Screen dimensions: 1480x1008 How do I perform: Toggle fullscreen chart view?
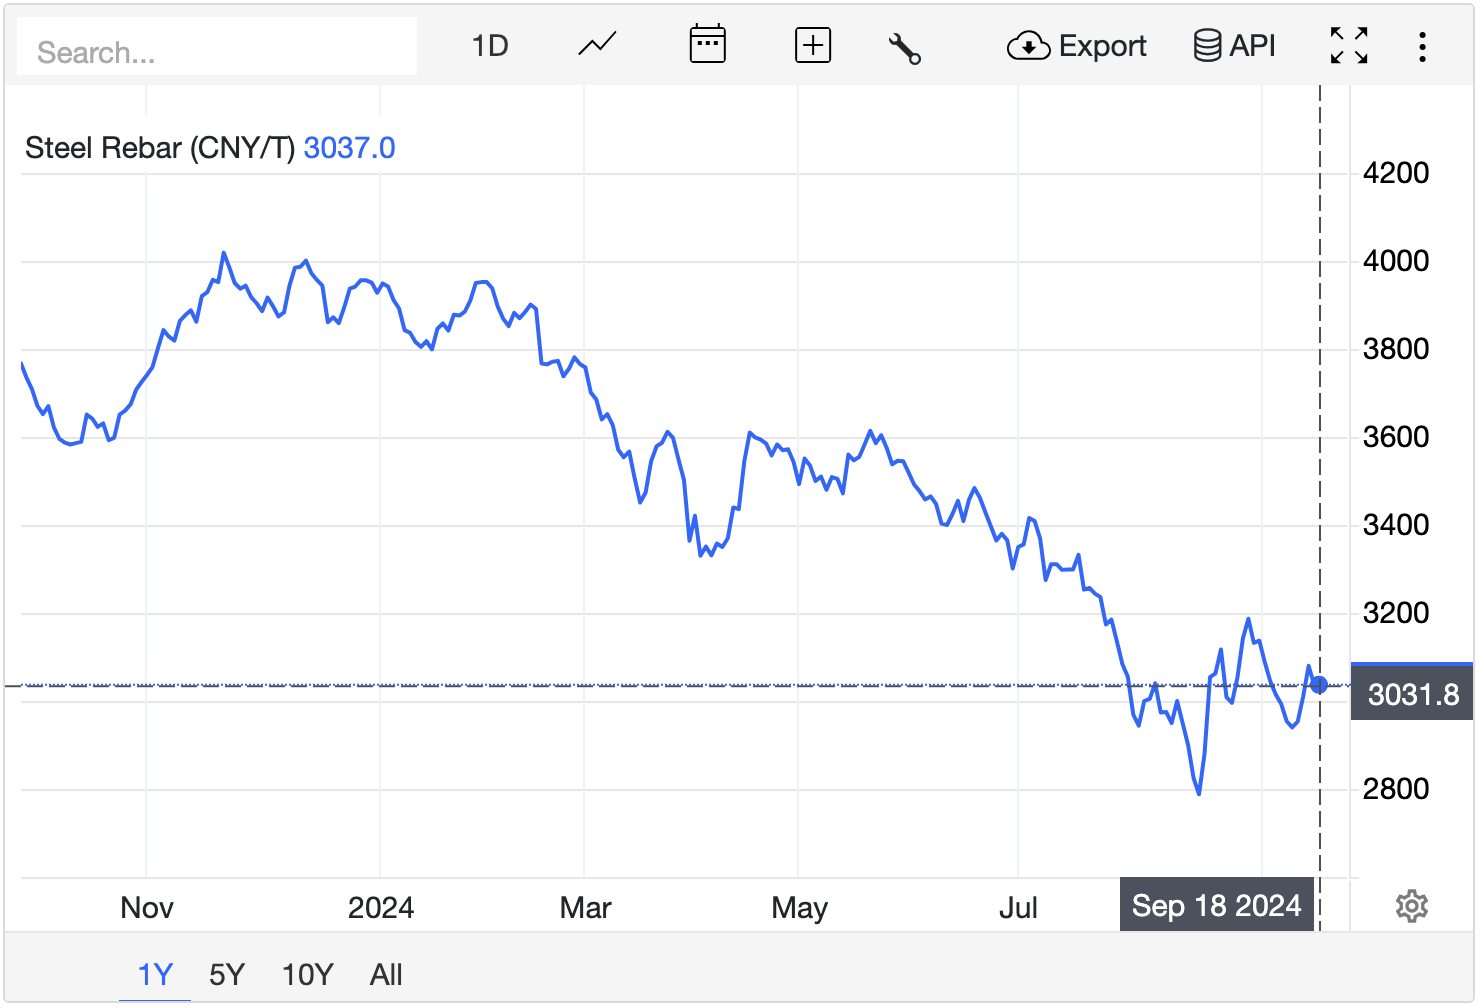click(x=1349, y=46)
